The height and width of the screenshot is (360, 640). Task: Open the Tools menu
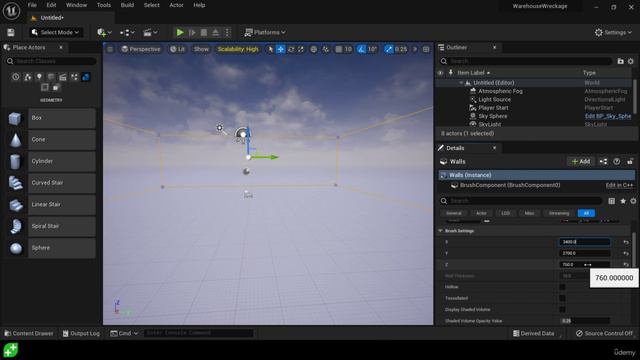(104, 5)
